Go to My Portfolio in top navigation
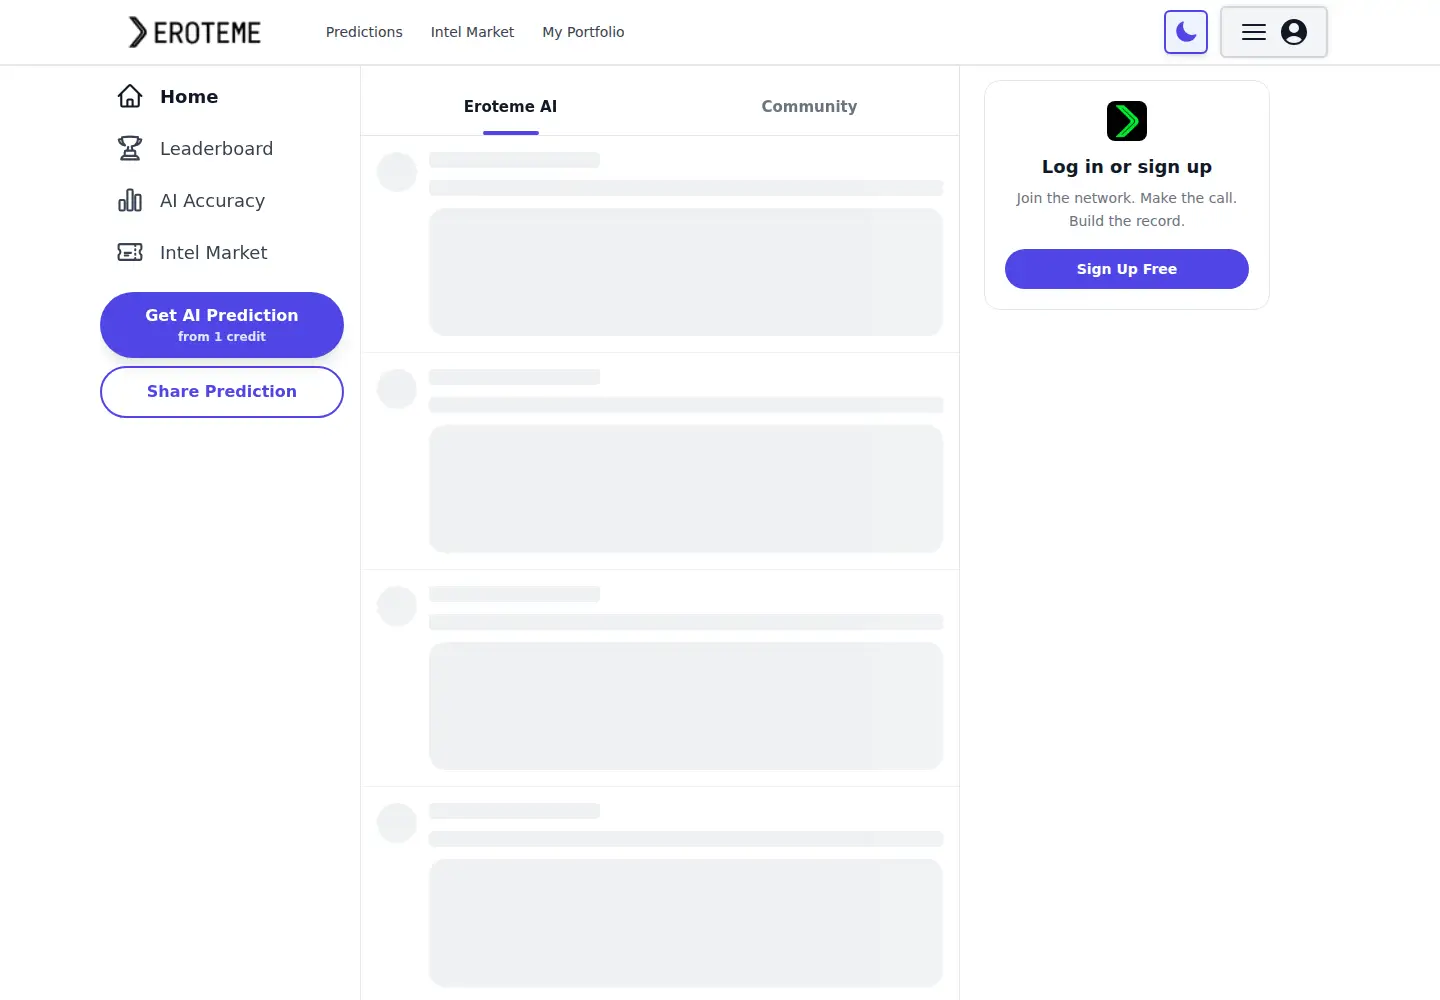 click(x=583, y=32)
